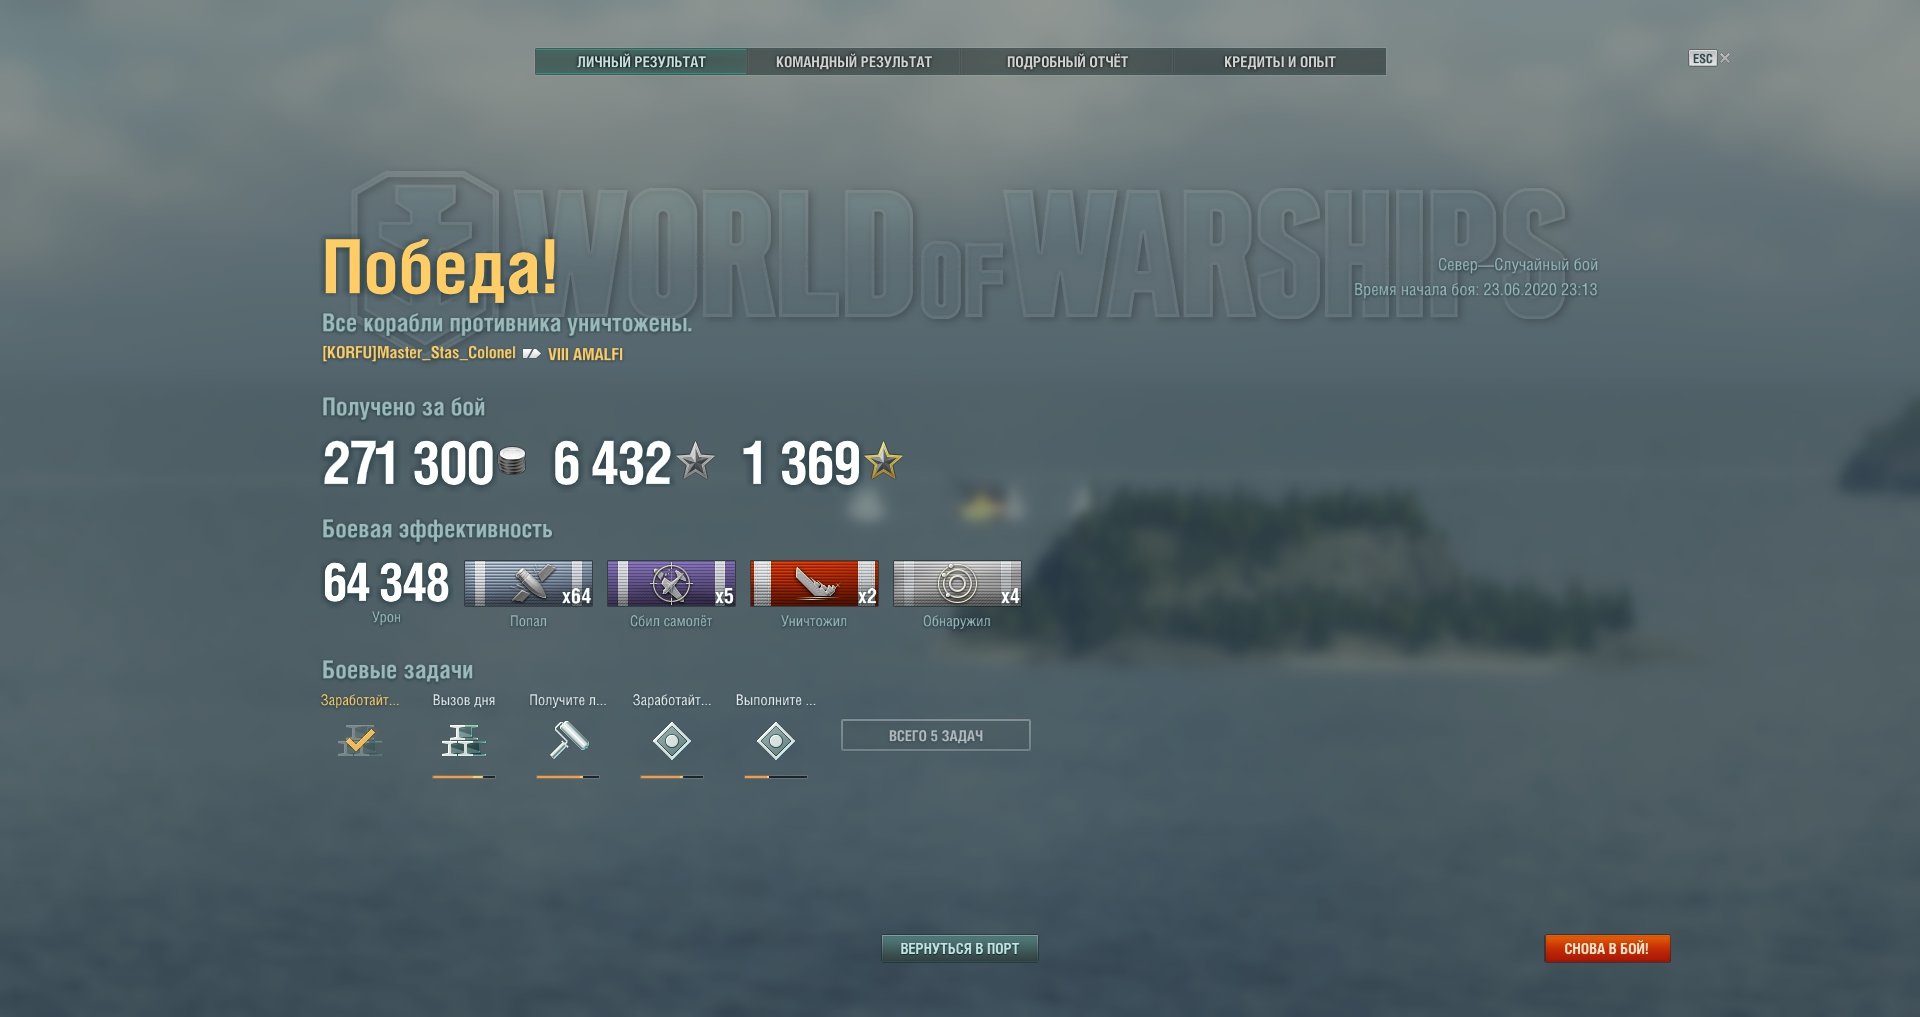Click Вернуться в порт button
Screen dimensions: 1920x1017
tap(960, 949)
